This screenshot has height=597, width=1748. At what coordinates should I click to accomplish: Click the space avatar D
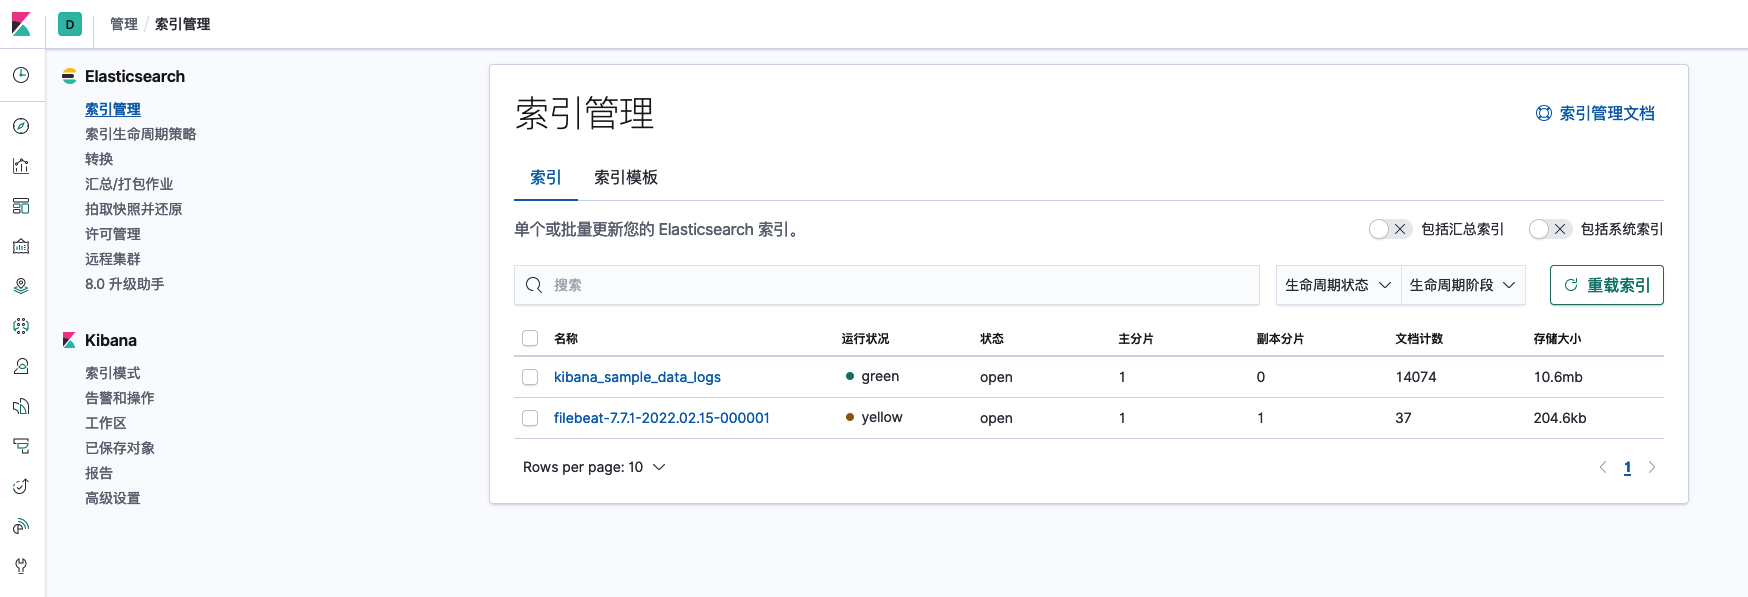(70, 24)
